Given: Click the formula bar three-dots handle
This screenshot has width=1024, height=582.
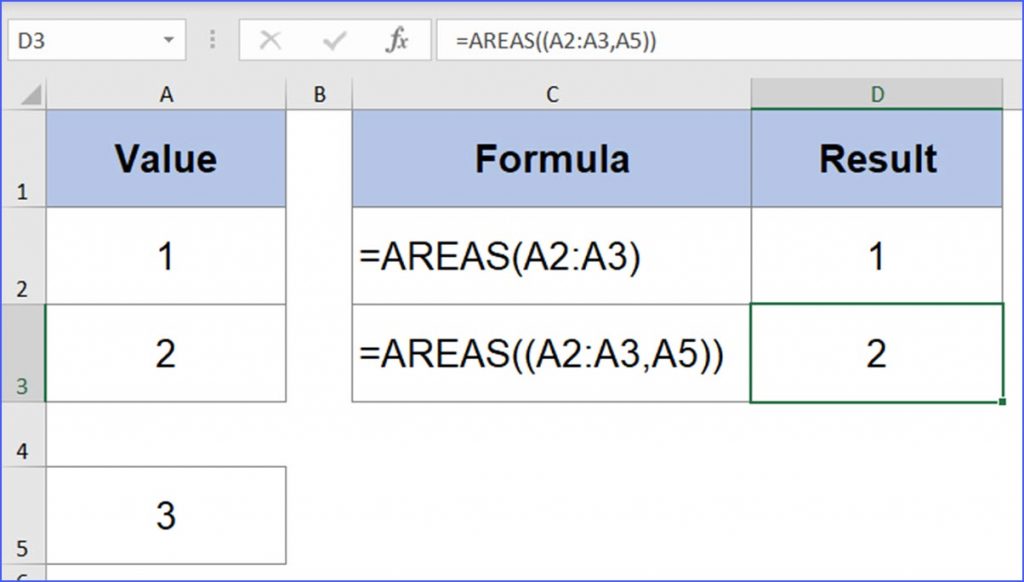Looking at the screenshot, I should pos(212,40).
